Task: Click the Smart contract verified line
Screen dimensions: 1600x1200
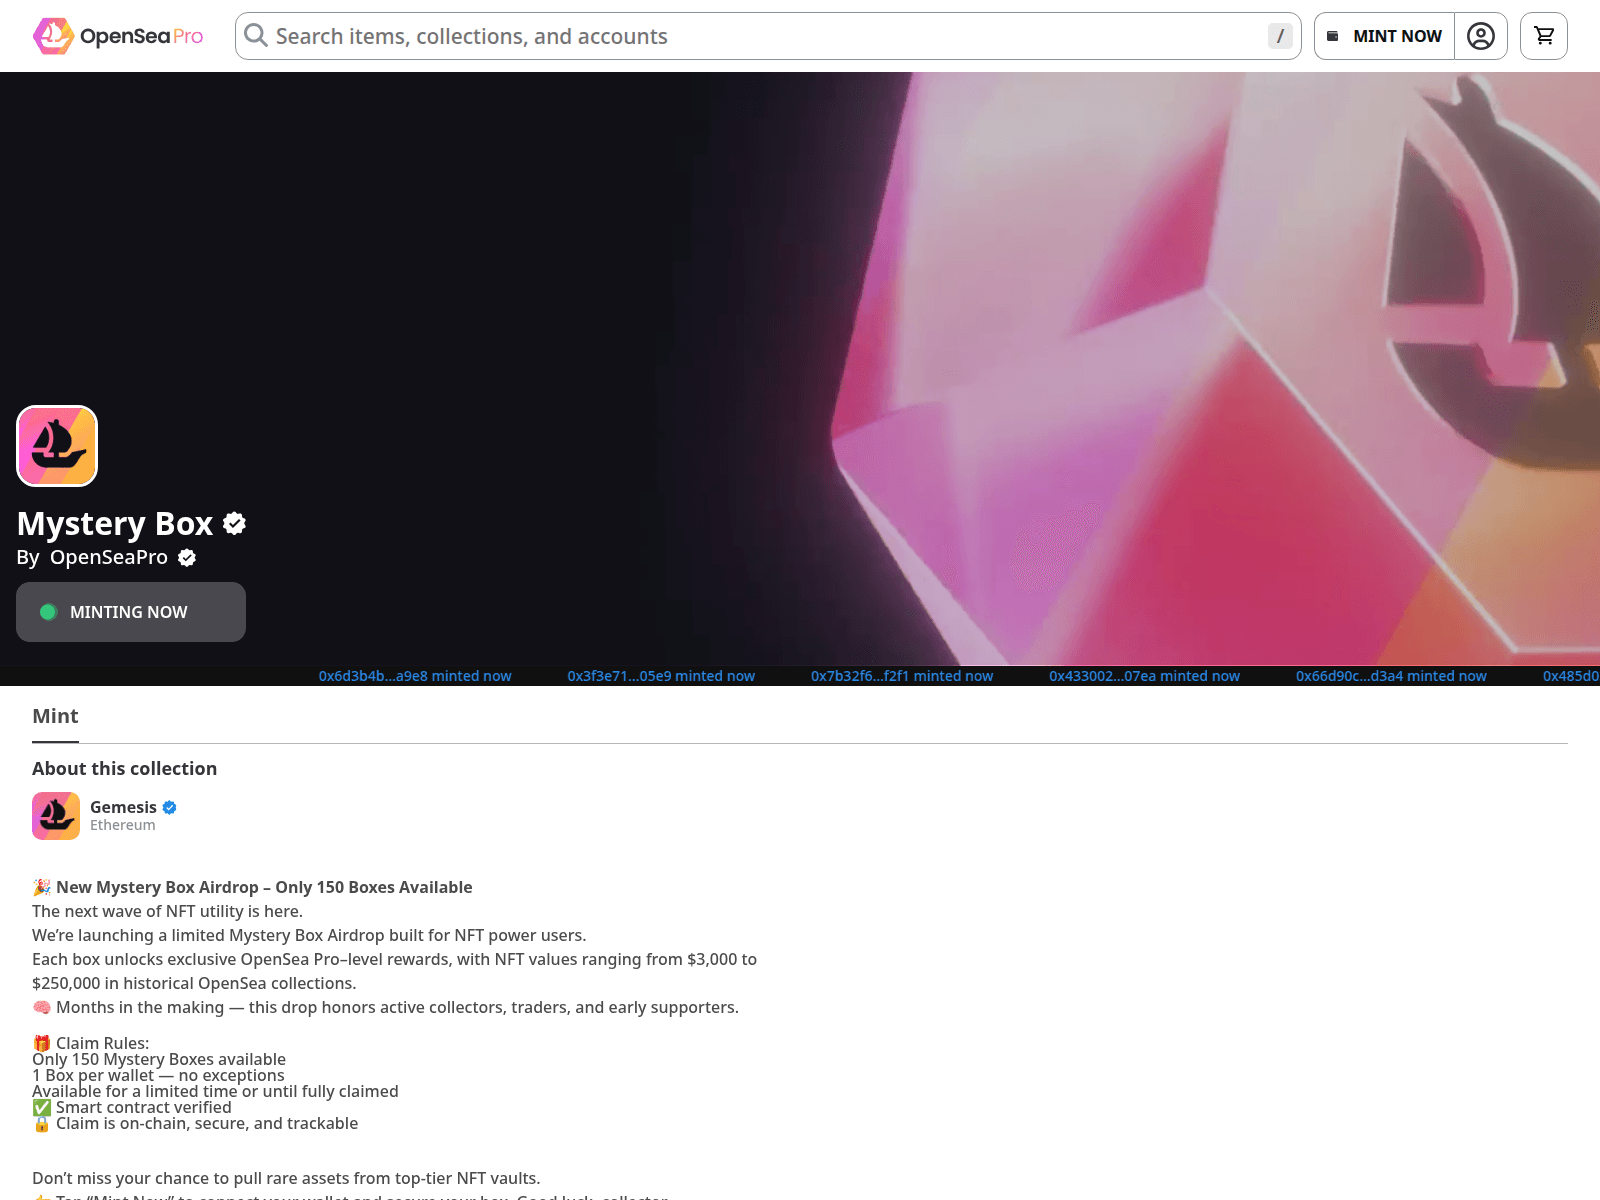Action: pyautogui.click(x=132, y=1107)
